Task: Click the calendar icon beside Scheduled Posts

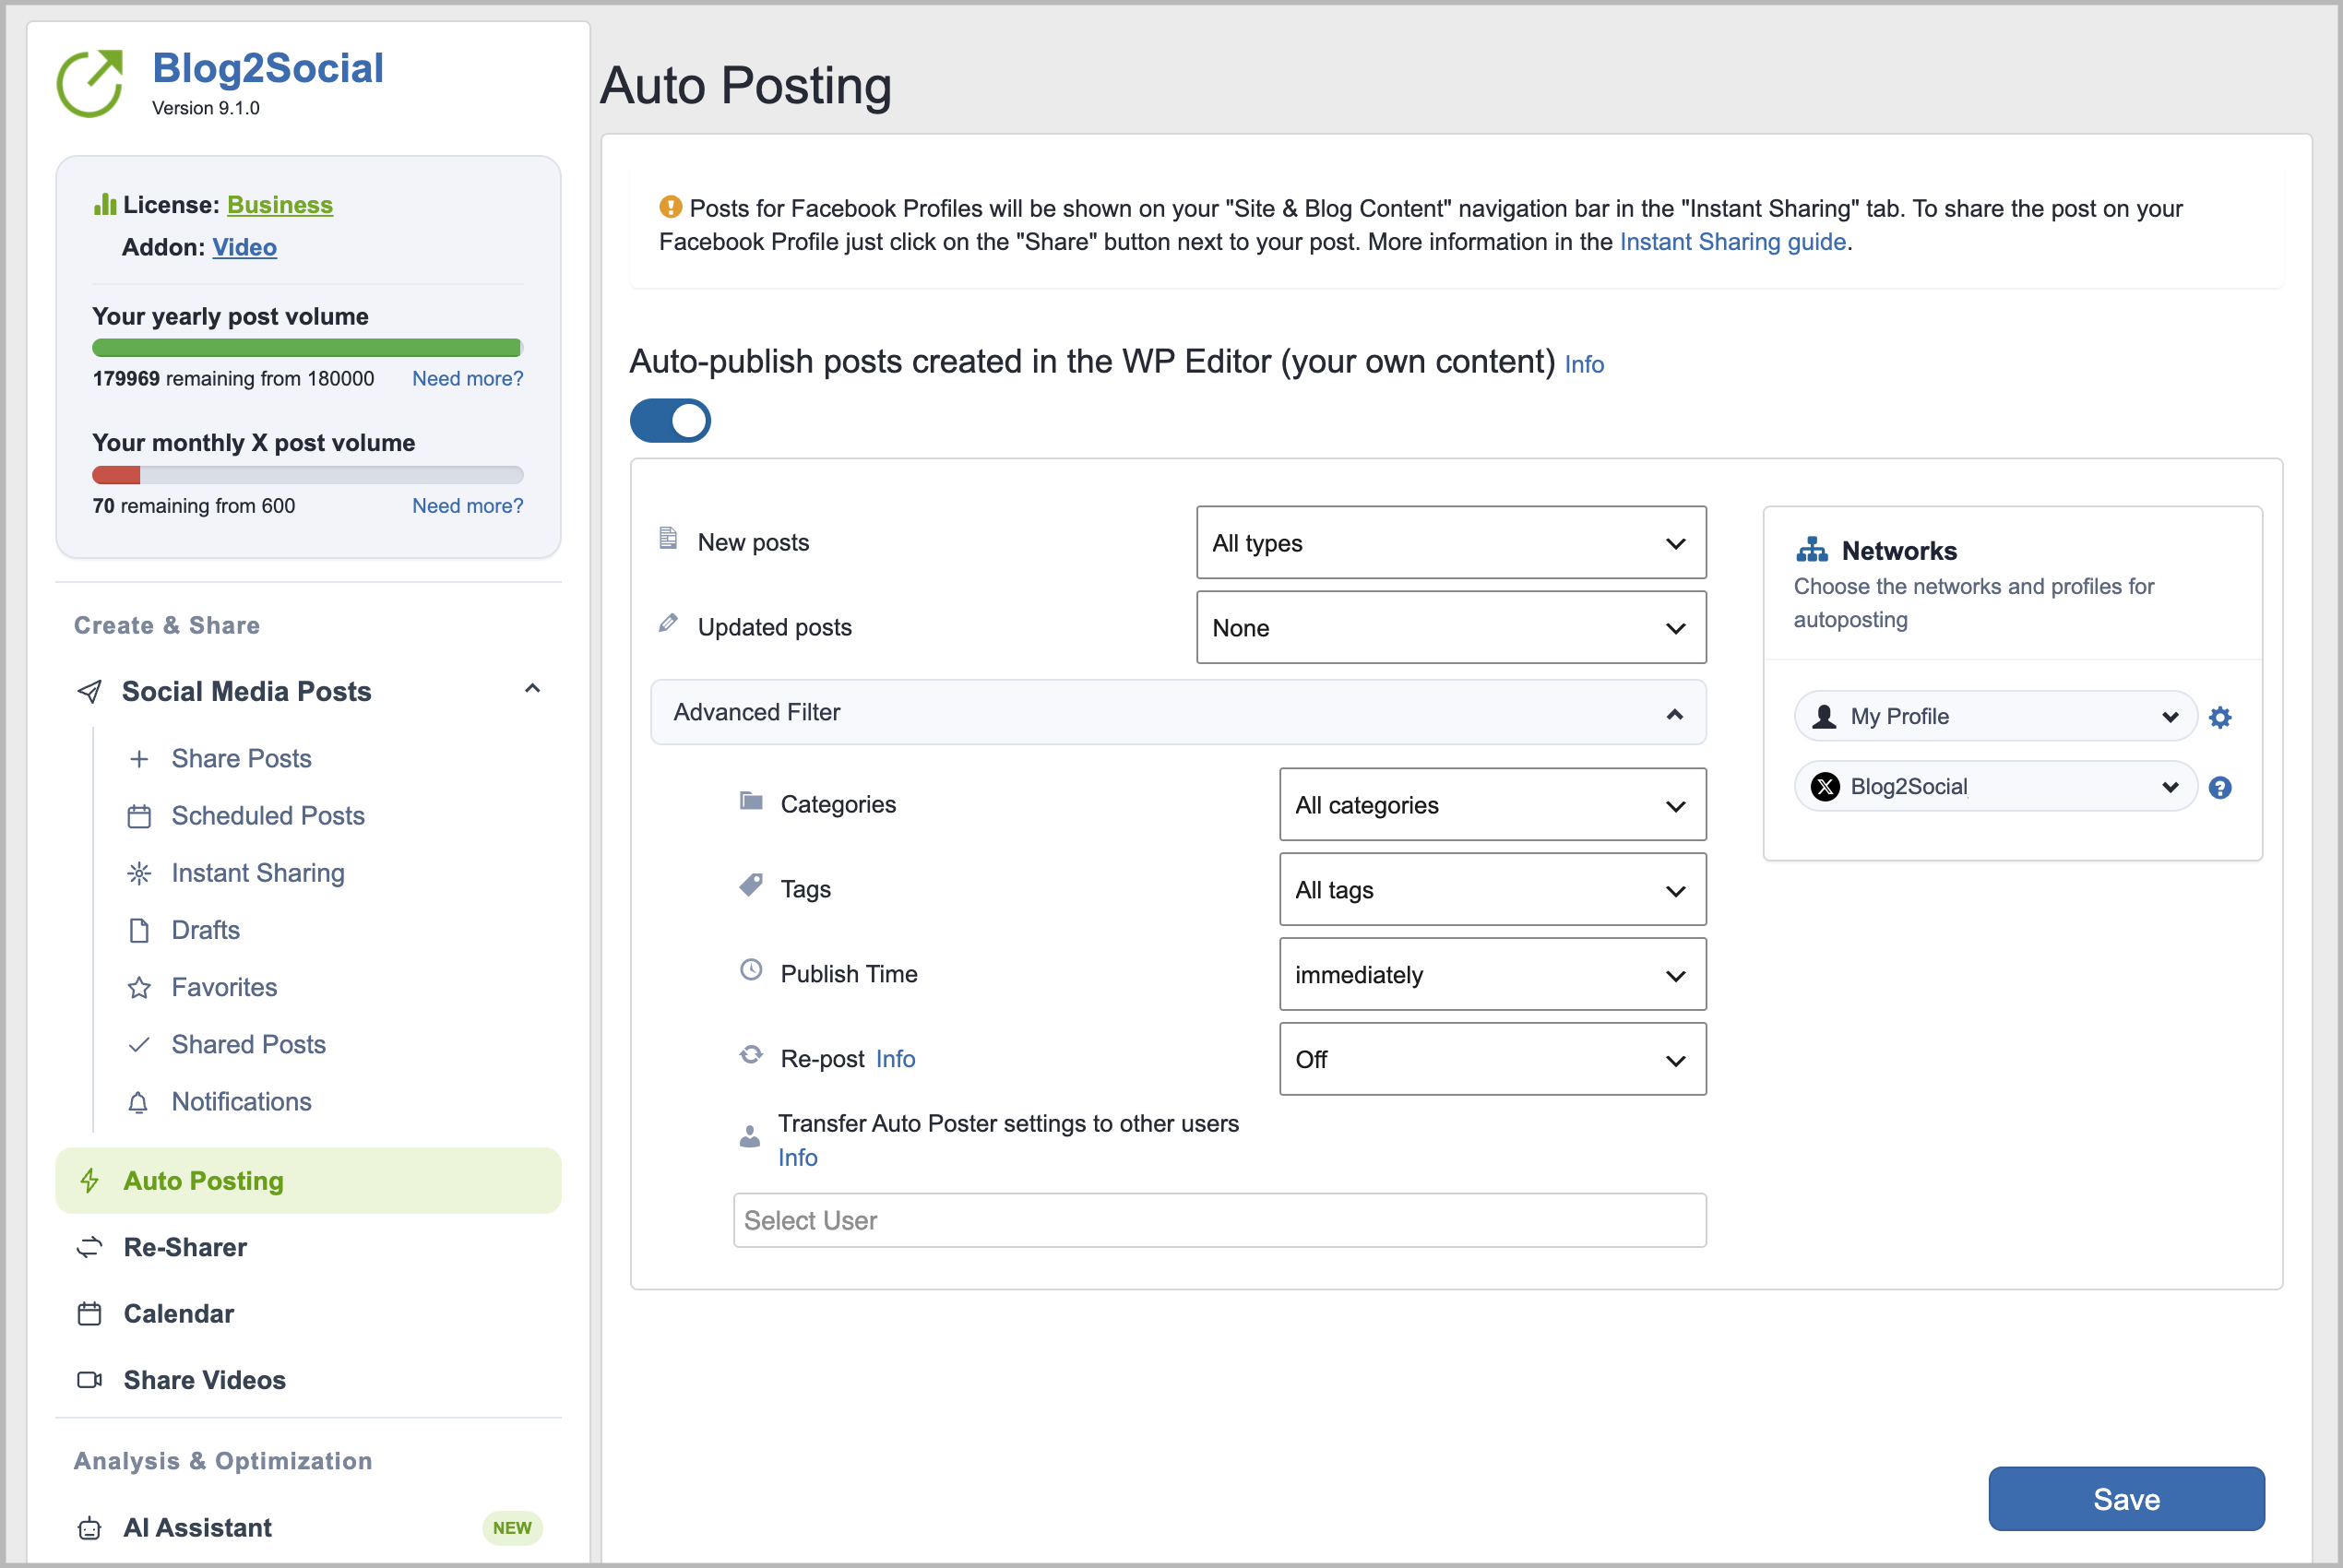Action: coord(139,817)
